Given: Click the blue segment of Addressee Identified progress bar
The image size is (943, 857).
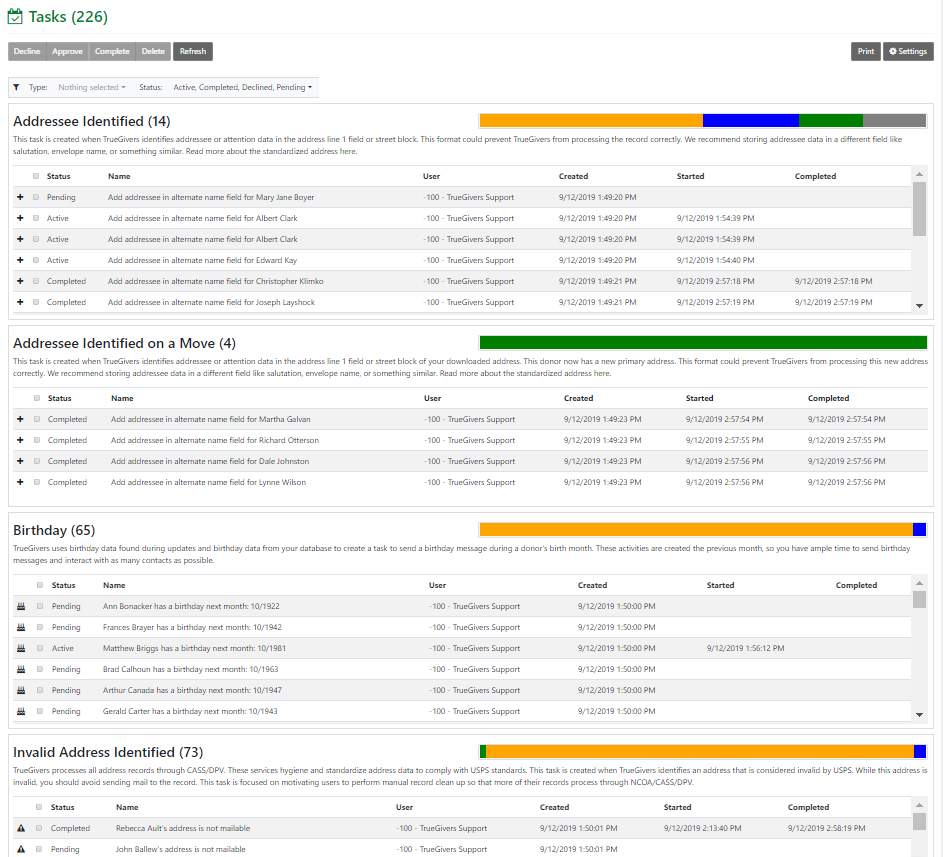Looking at the screenshot, I should tap(751, 120).
